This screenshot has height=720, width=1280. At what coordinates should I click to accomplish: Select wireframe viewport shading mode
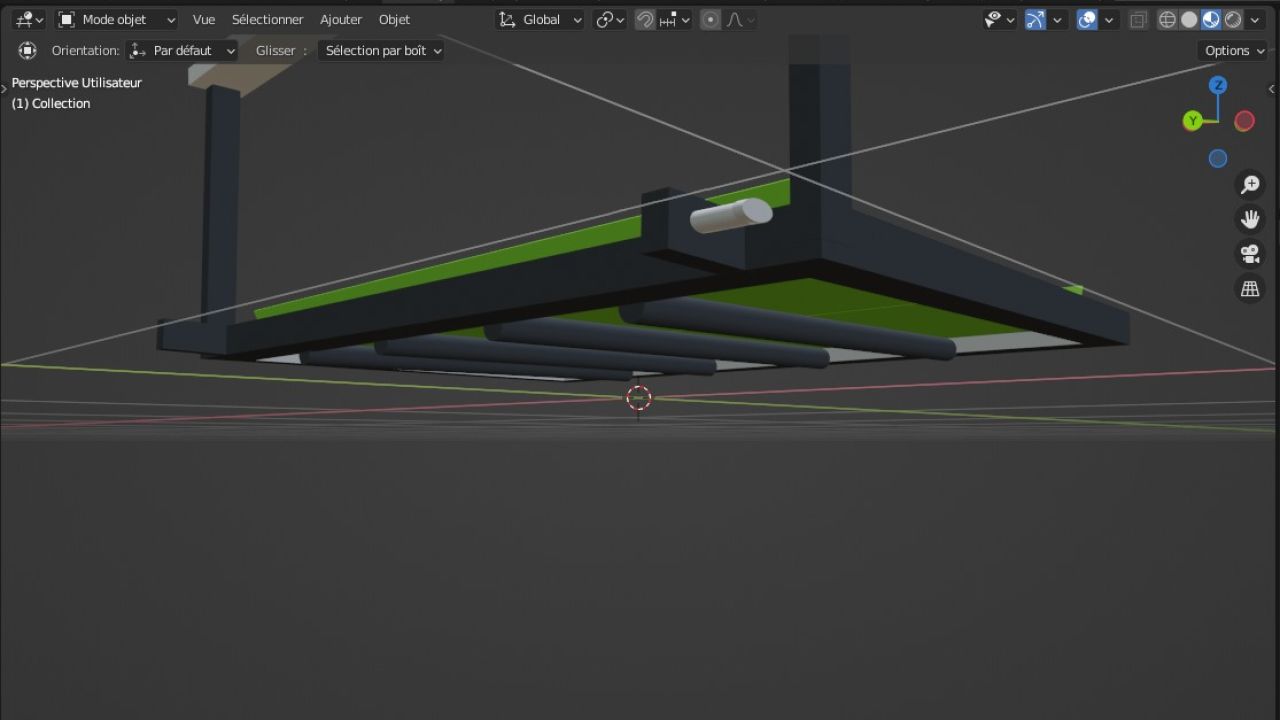(1167, 20)
